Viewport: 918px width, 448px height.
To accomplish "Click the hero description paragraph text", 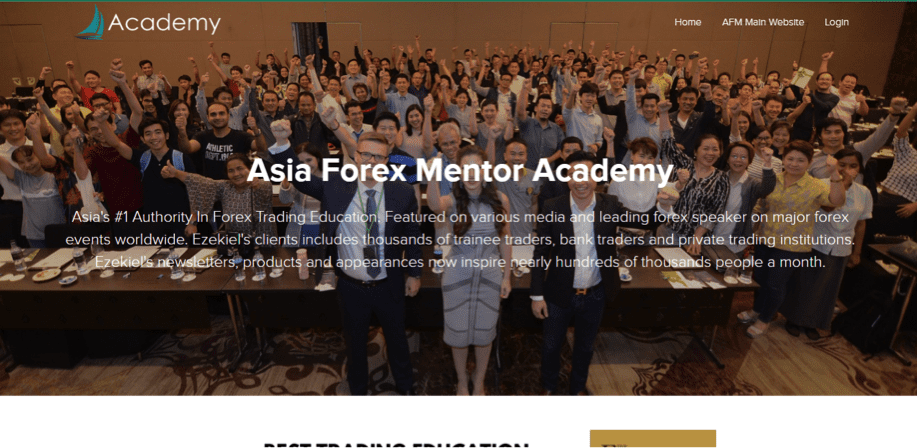I will coord(460,240).
